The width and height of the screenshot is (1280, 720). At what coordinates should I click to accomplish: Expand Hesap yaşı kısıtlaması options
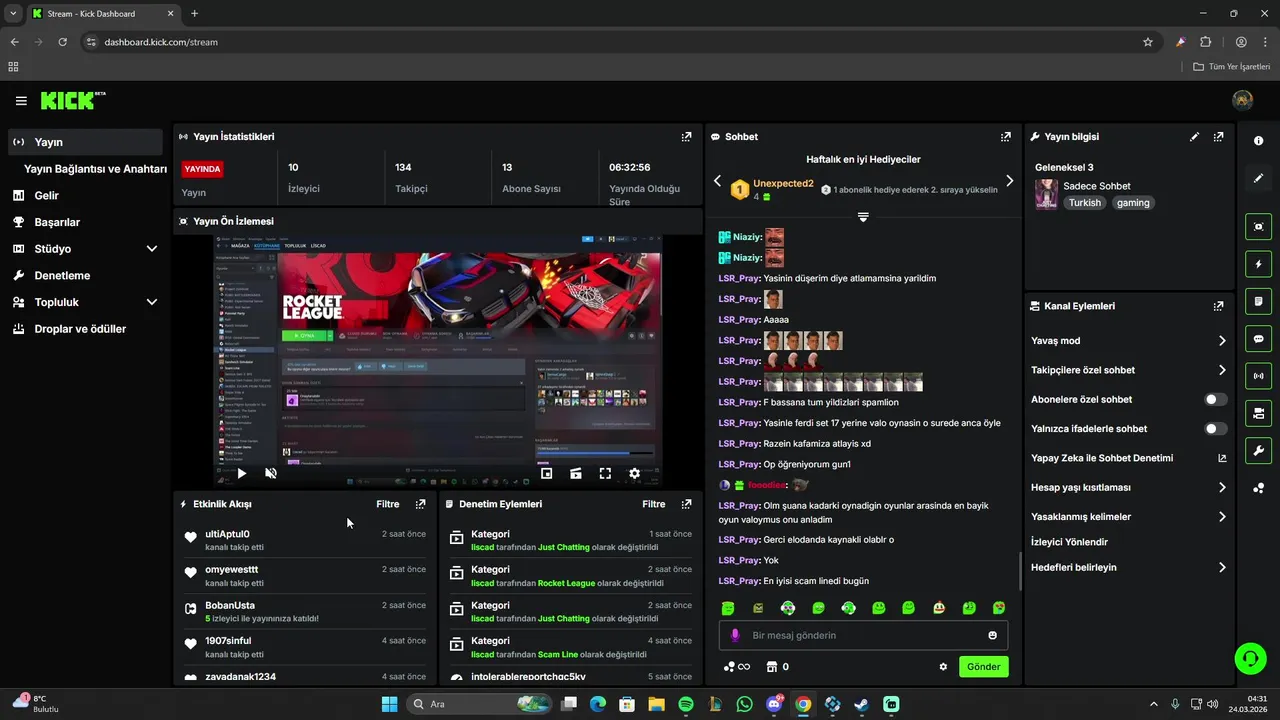[1222, 488]
